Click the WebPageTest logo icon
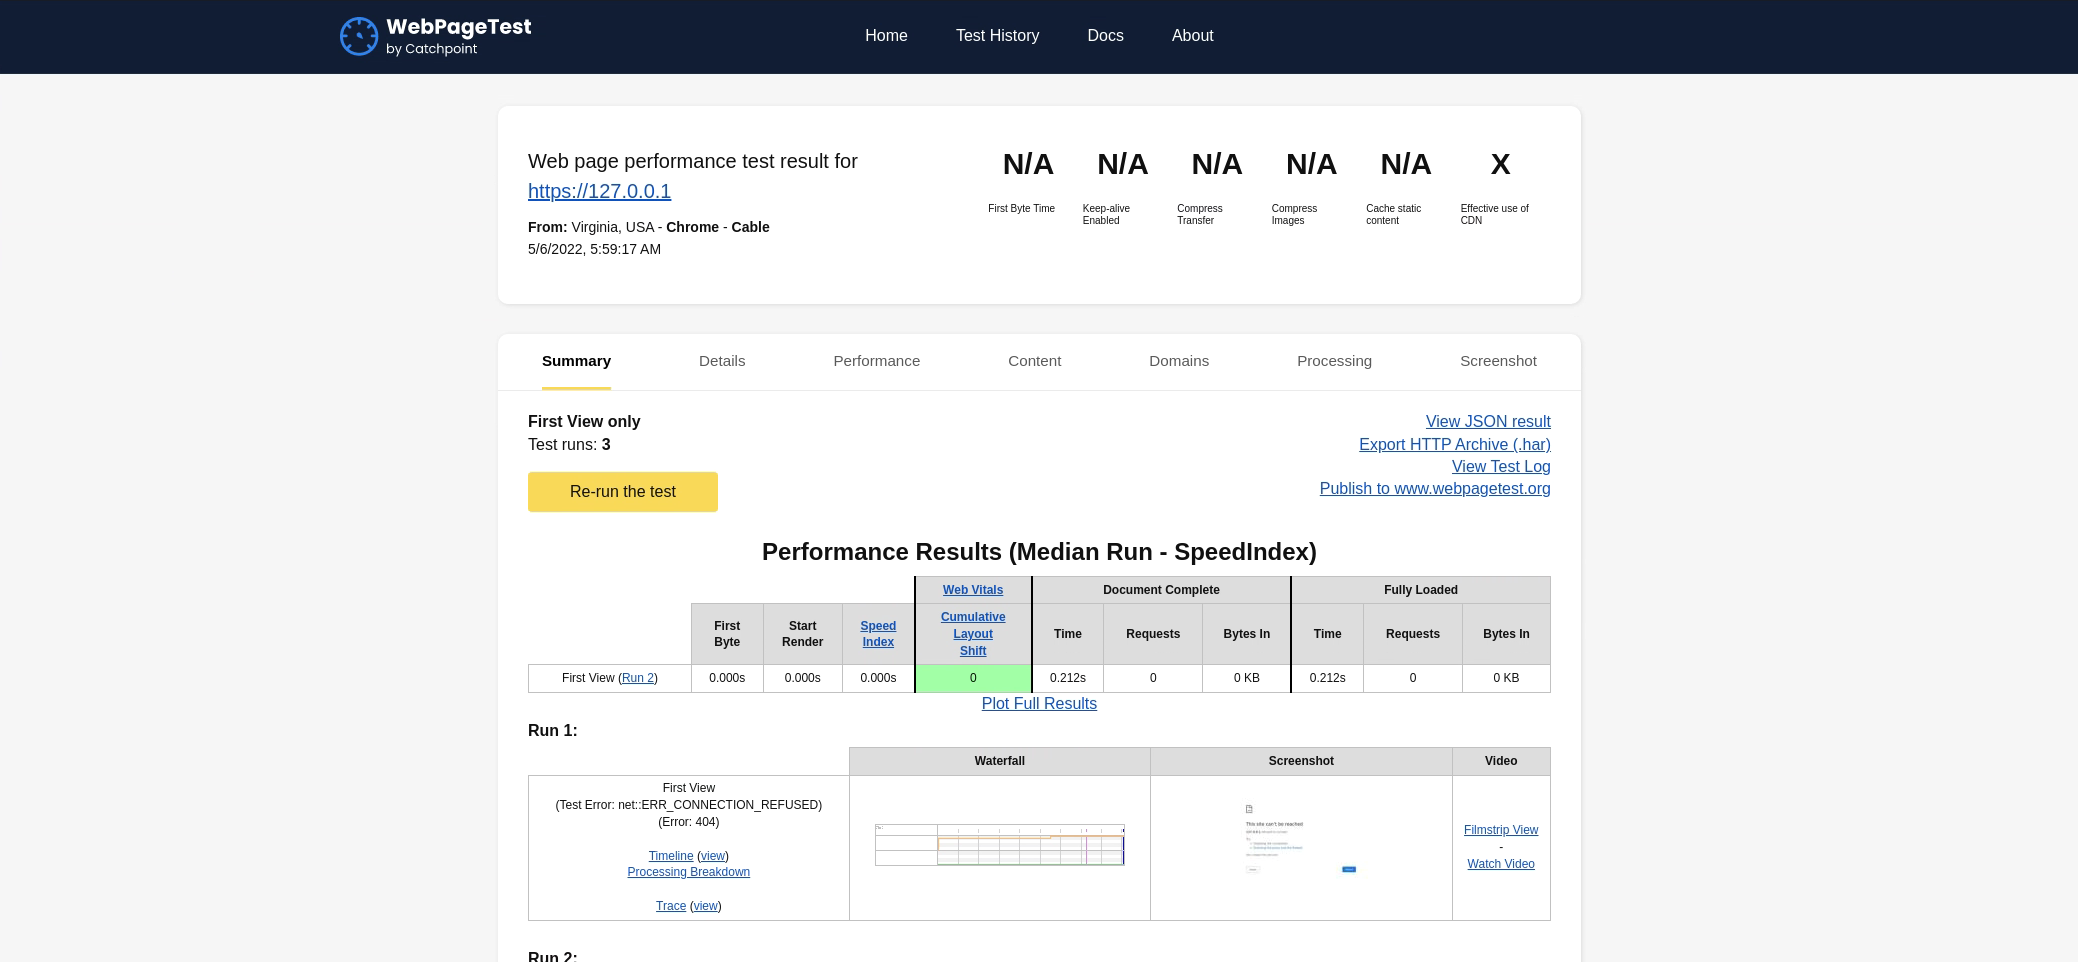 tap(359, 36)
